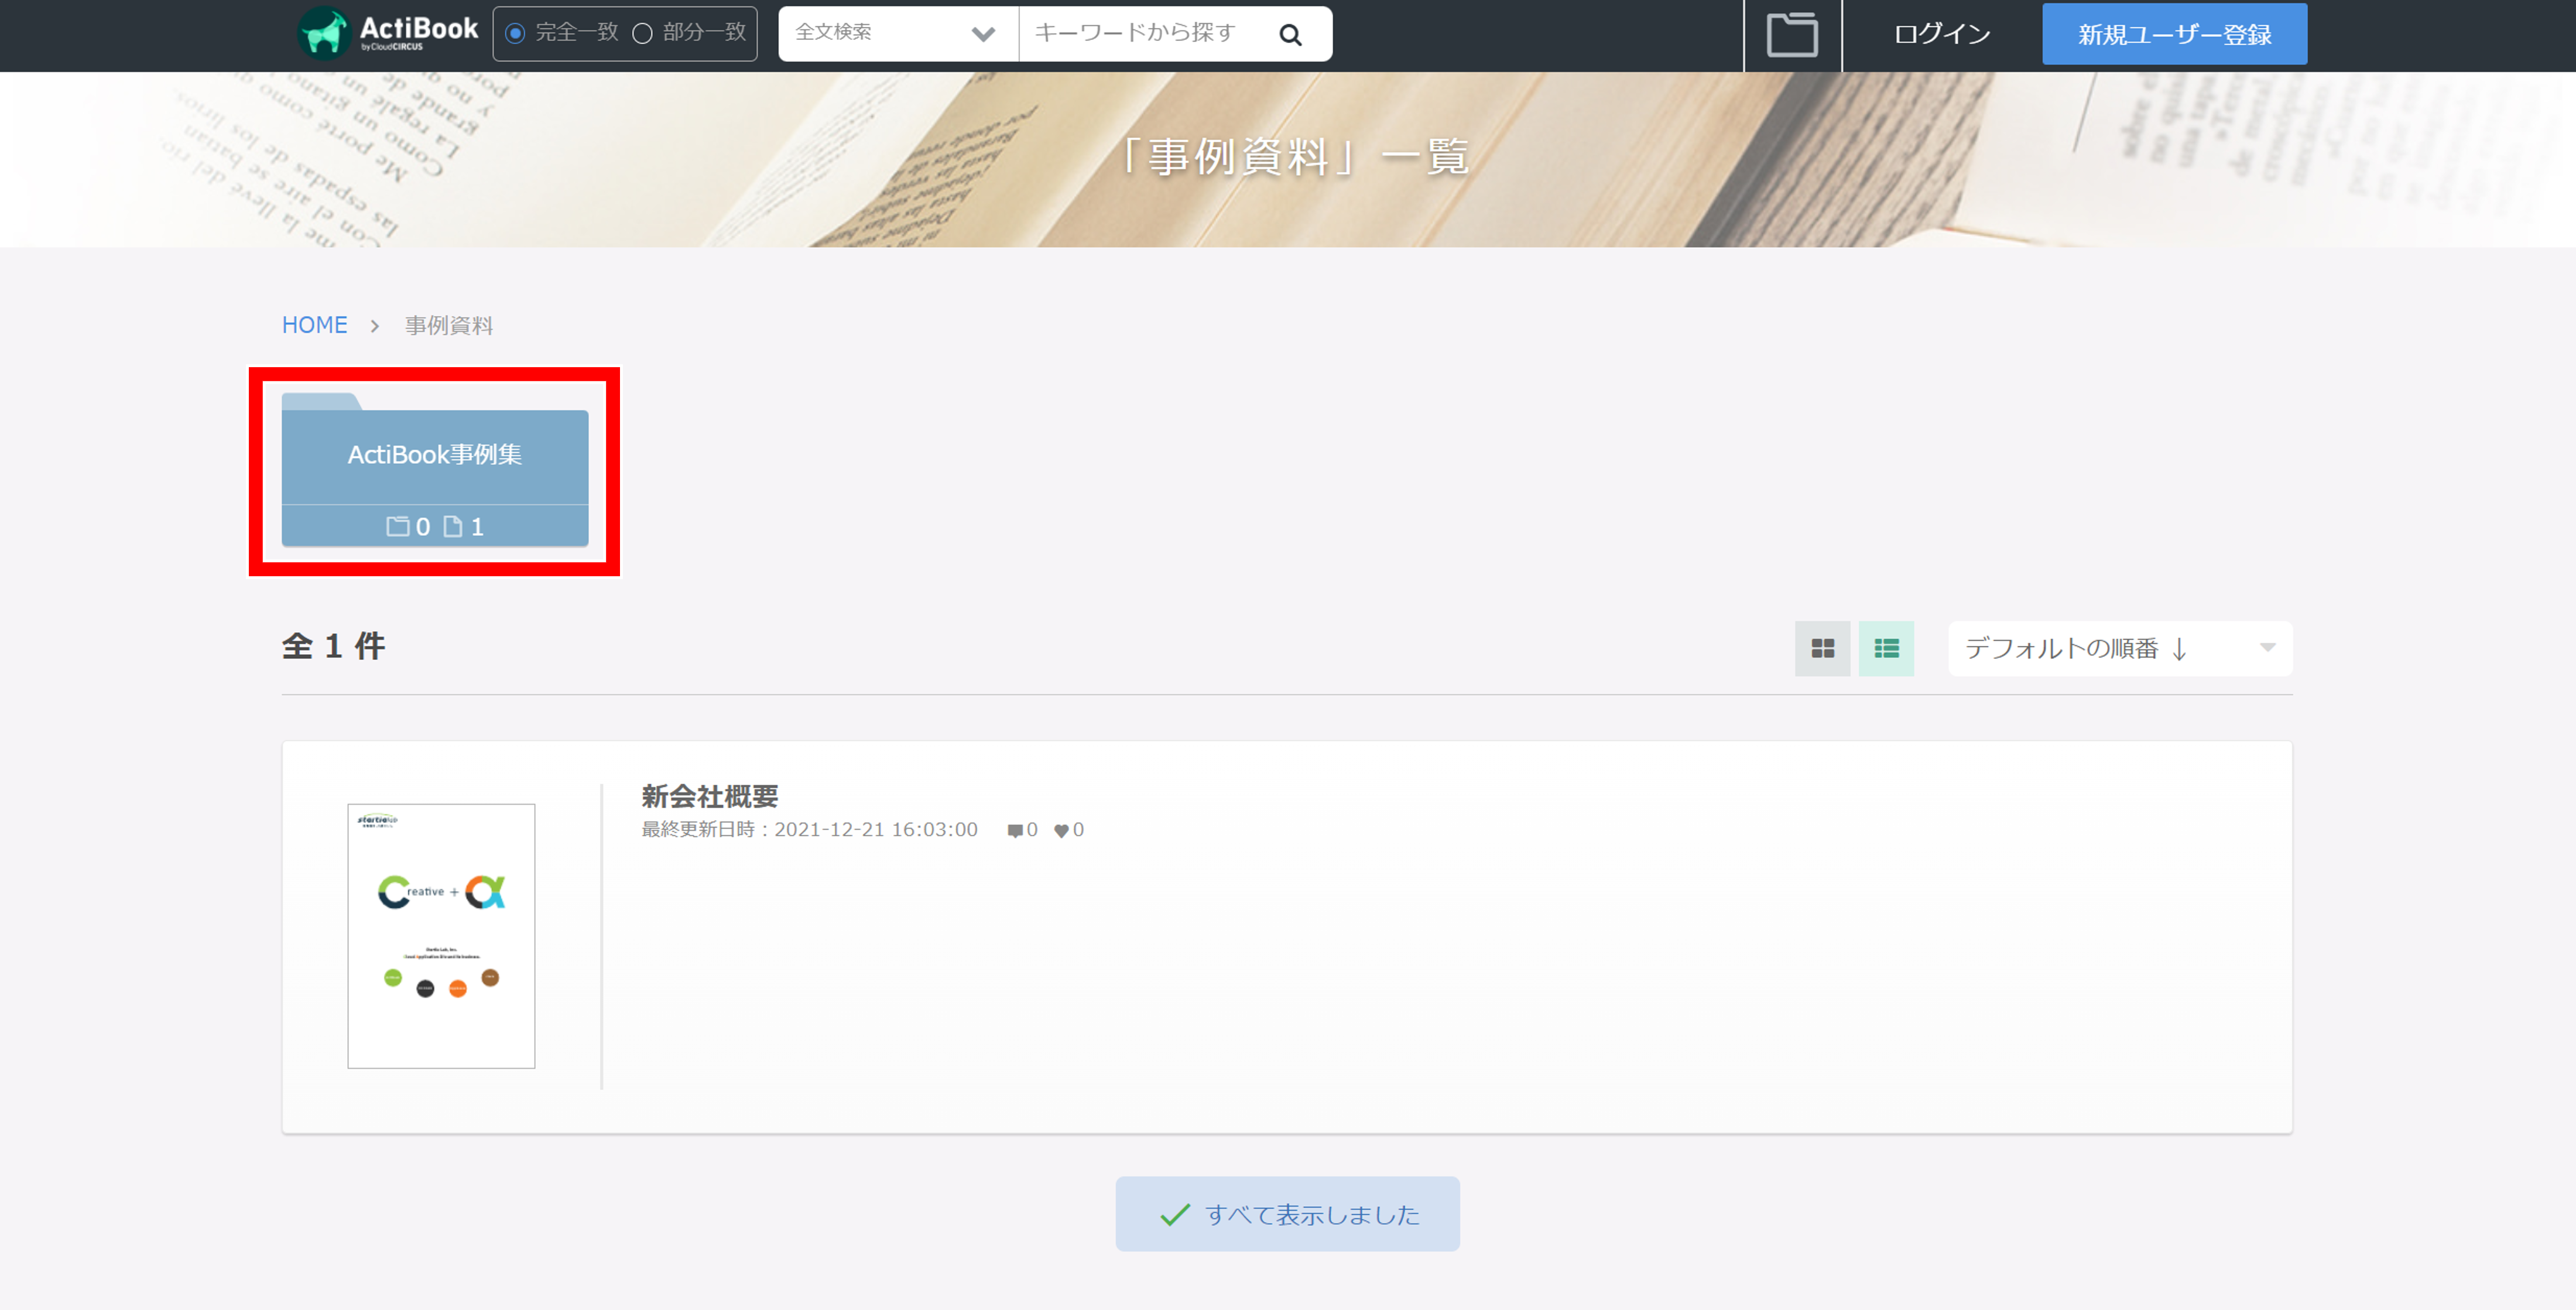
Task: Switch to grid view layout
Action: point(1822,648)
